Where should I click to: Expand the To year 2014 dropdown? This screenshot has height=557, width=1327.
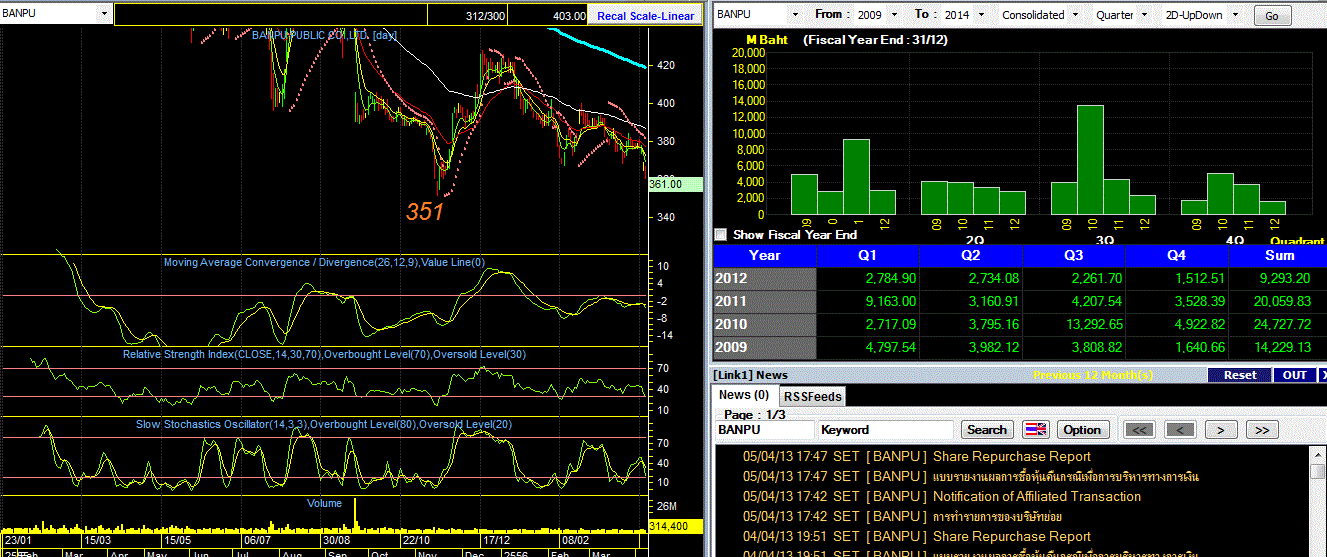[x=980, y=15]
